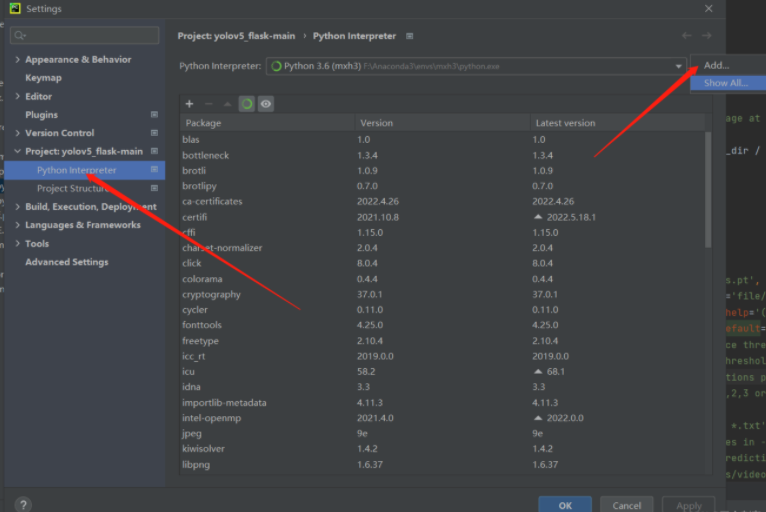Click the project icon on the Python Interpreter row

click(154, 170)
